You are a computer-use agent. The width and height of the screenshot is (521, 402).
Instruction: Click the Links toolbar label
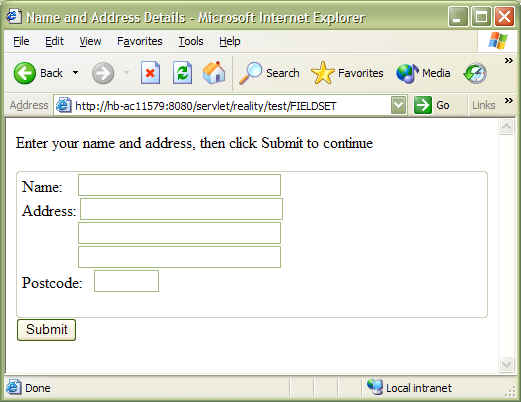point(484,105)
